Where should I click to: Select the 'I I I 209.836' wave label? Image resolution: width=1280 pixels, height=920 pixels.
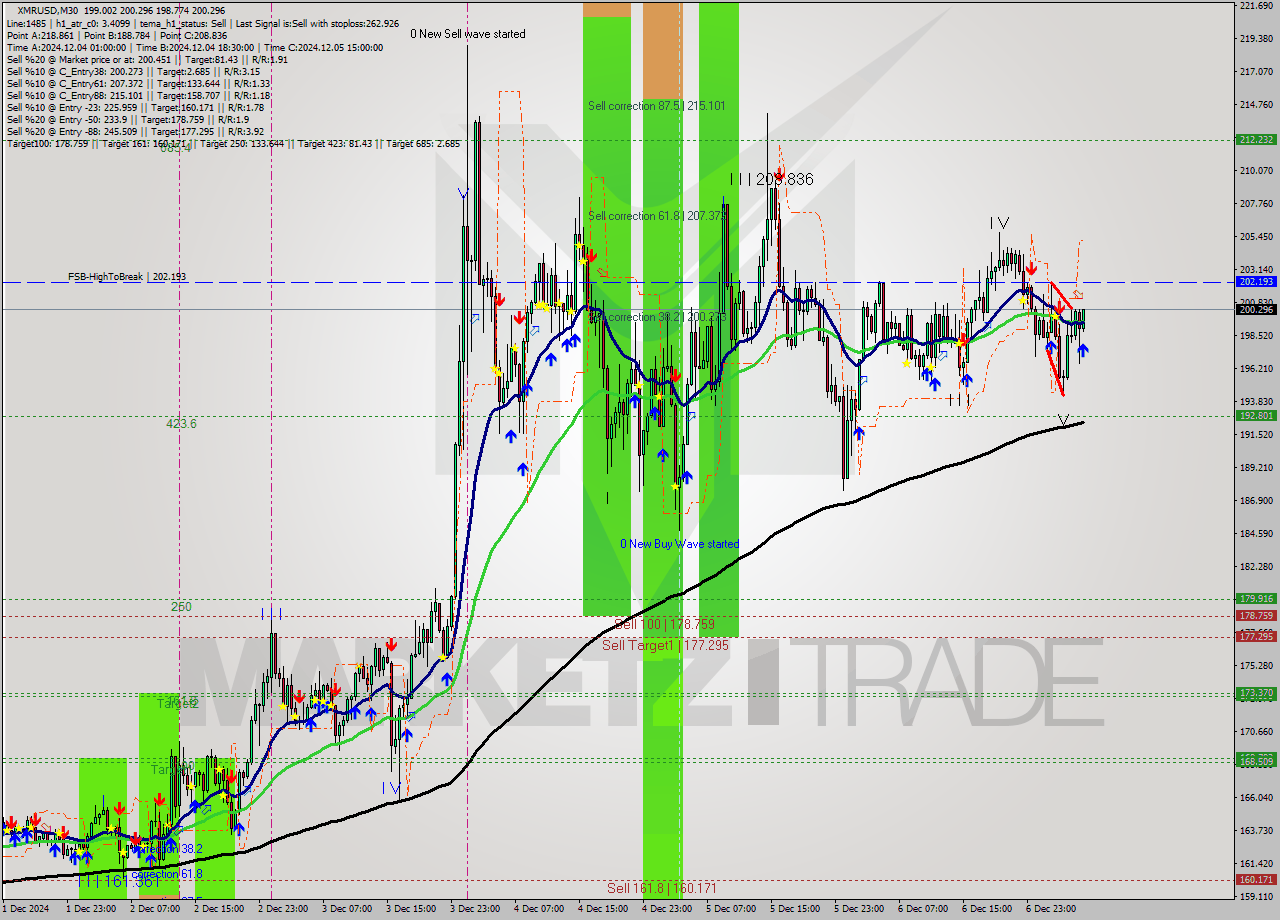coord(771,179)
